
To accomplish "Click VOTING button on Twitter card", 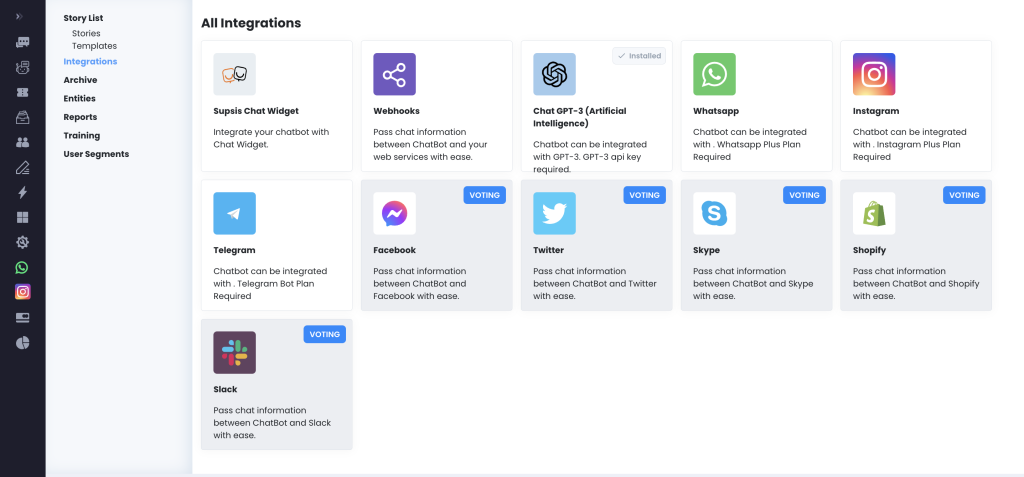I will click(x=645, y=195).
